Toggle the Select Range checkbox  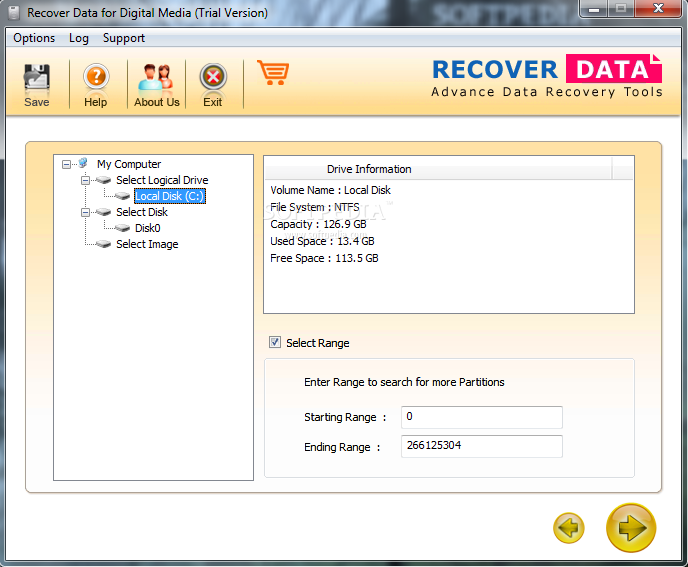tap(275, 342)
